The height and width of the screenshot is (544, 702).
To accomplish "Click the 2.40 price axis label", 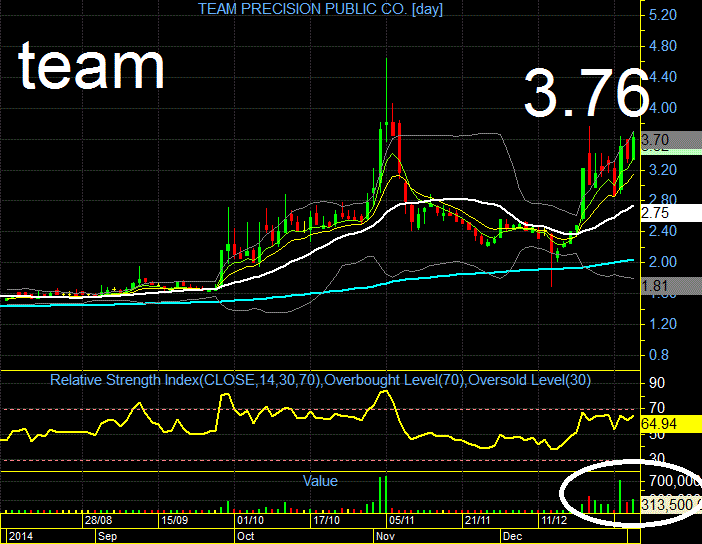I will point(663,231).
